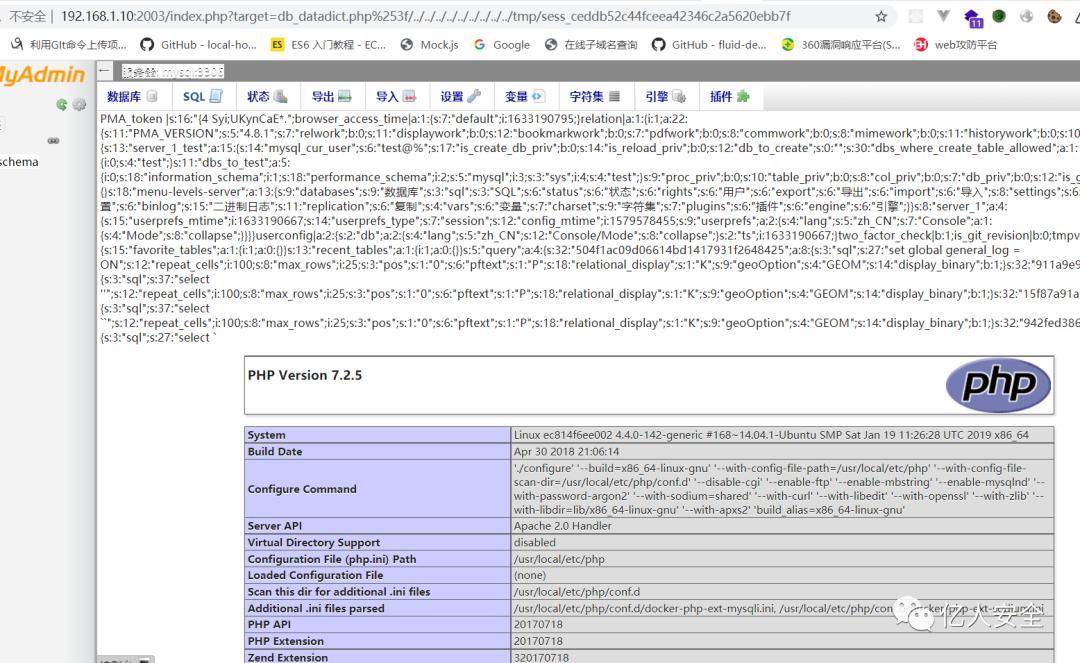Open the ES6 入门教程 bookmark
The image size is (1080, 663).
pos(328,45)
